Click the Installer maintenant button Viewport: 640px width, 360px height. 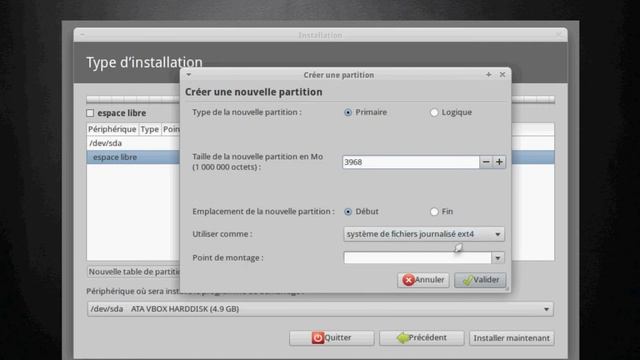click(511, 338)
